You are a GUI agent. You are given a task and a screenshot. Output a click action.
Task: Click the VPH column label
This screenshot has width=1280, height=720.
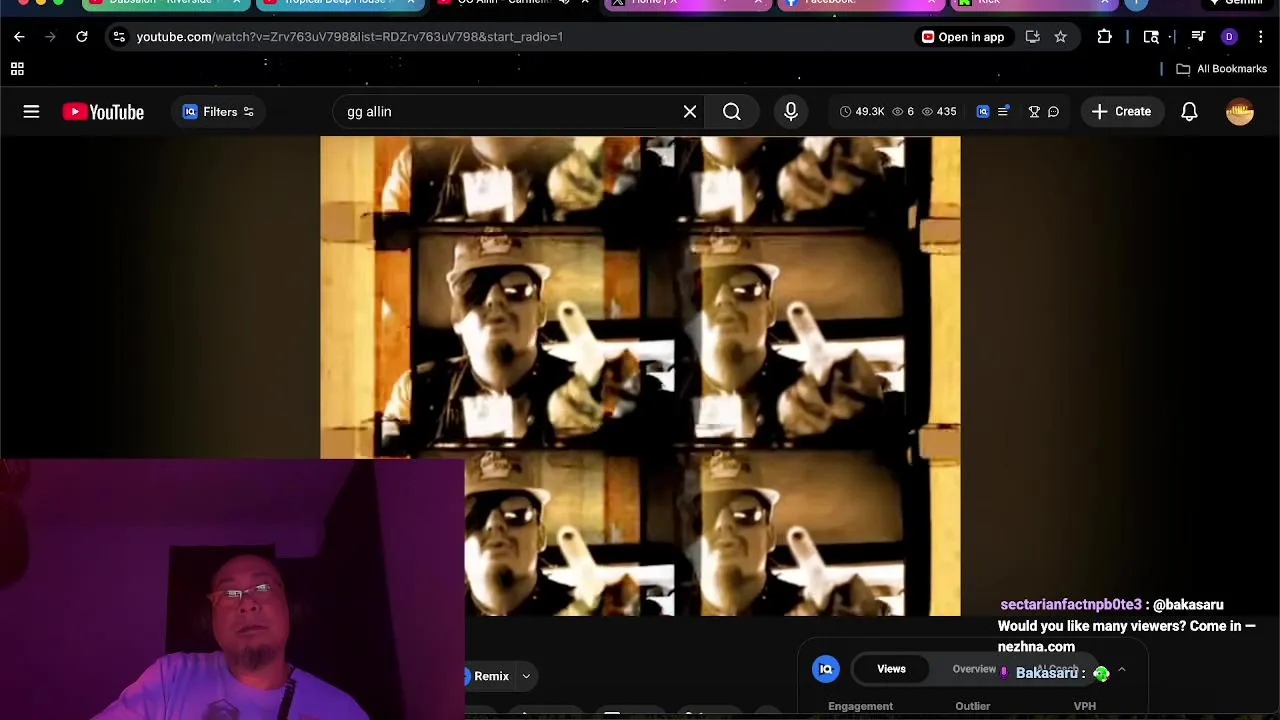1085,706
